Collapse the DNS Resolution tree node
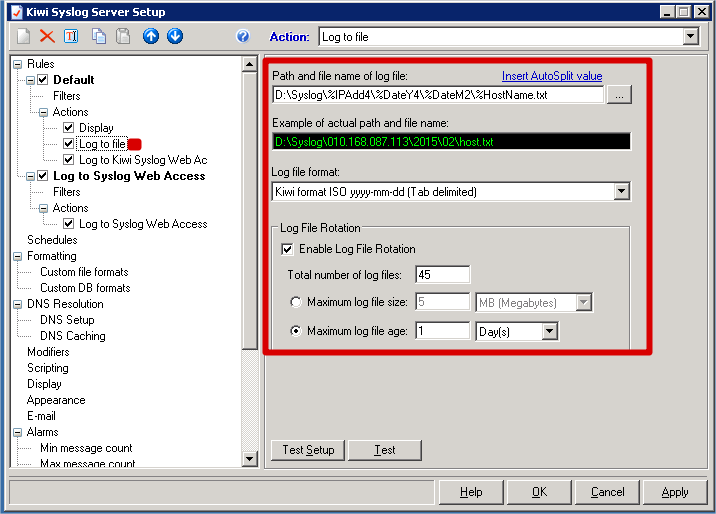 [x=17, y=304]
